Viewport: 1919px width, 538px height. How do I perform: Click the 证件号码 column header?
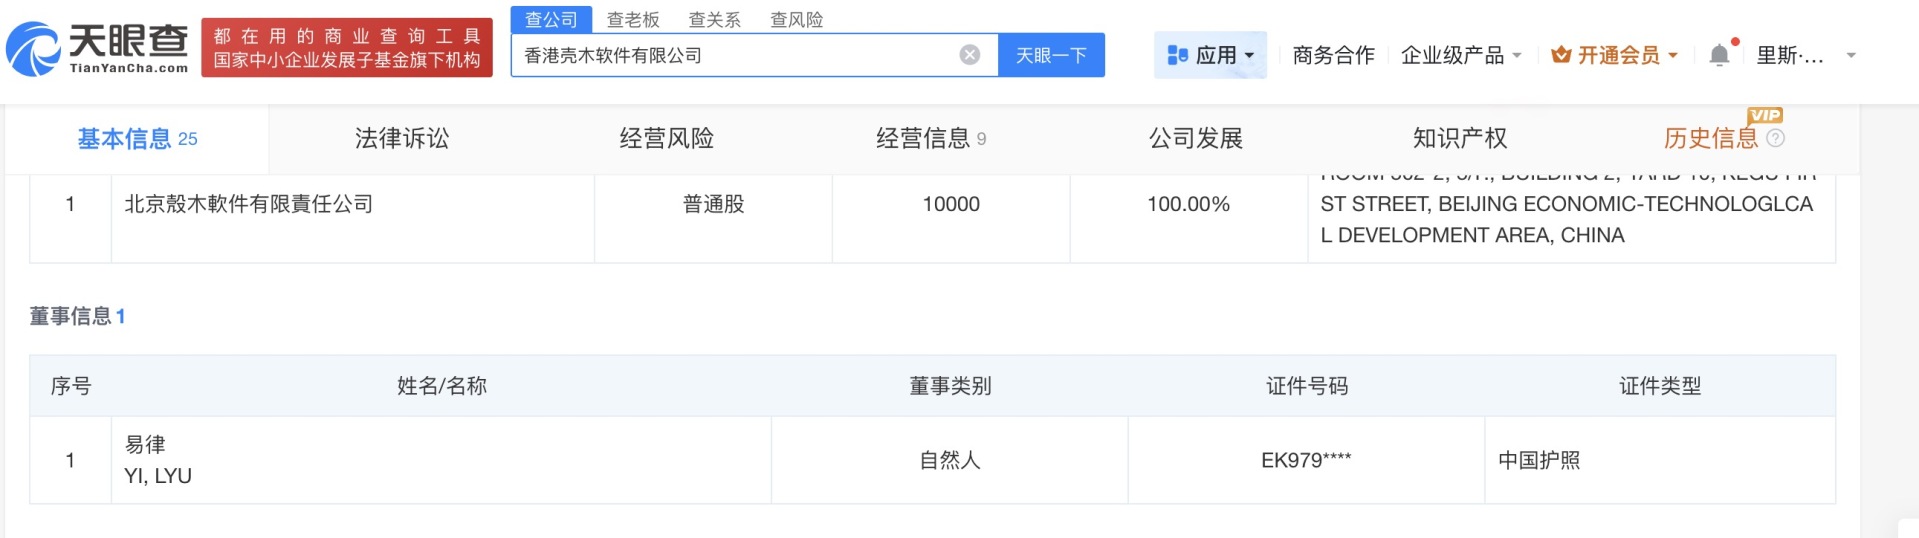[x=1307, y=386]
